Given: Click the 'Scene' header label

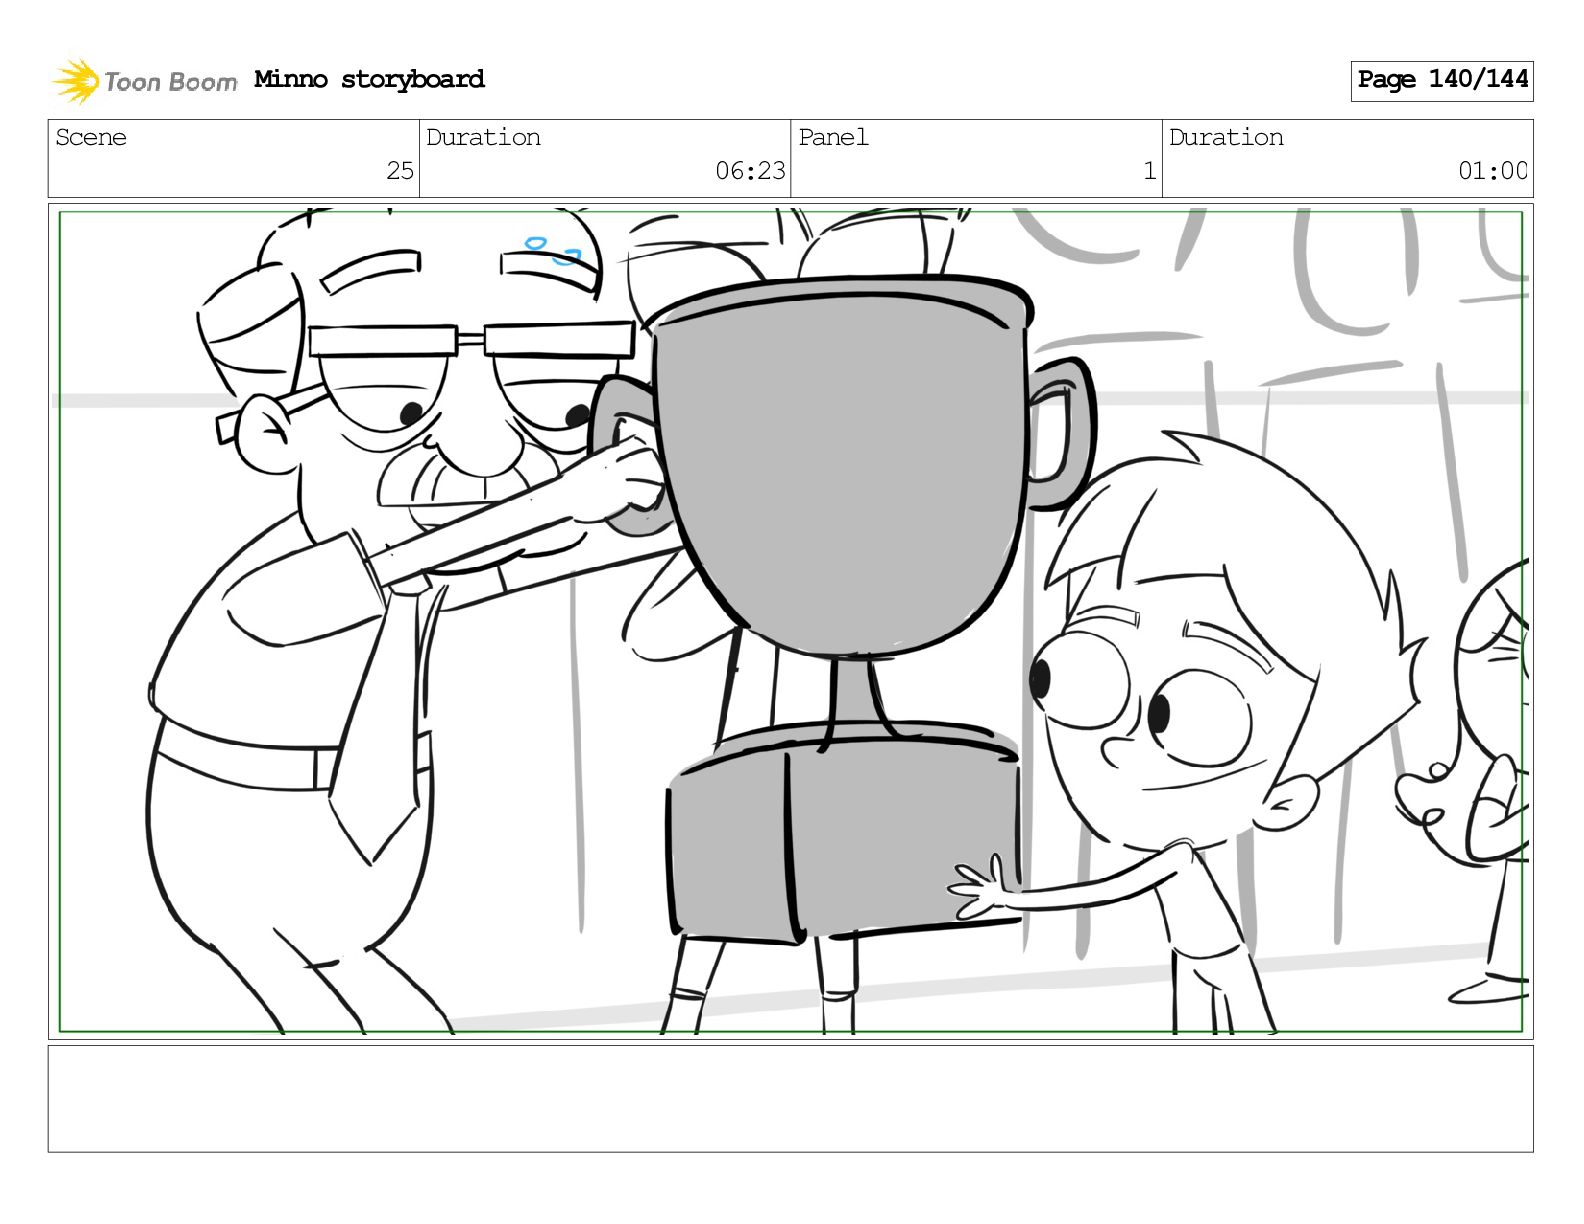Looking at the screenshot, I should pos(91,137).
